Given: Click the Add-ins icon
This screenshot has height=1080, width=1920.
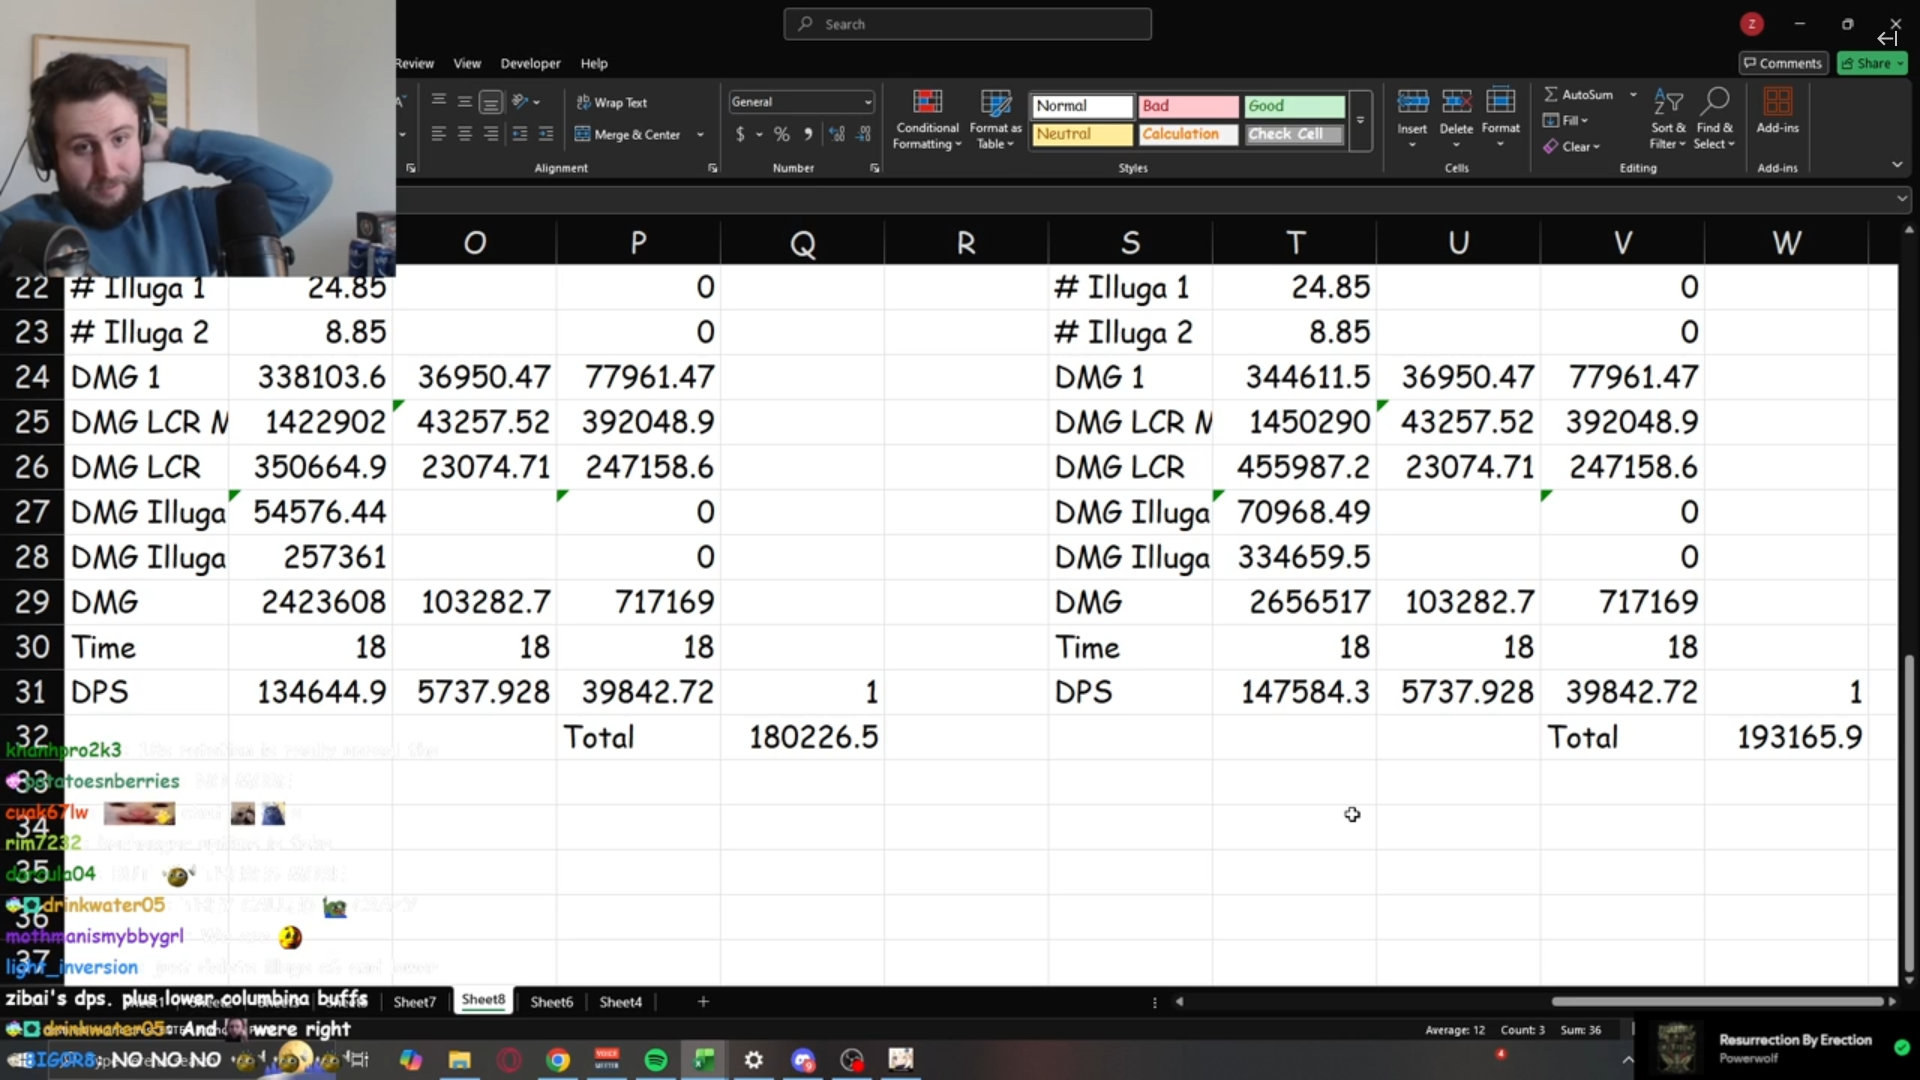Looking at the screenshot, I should tap(1777, 101).
